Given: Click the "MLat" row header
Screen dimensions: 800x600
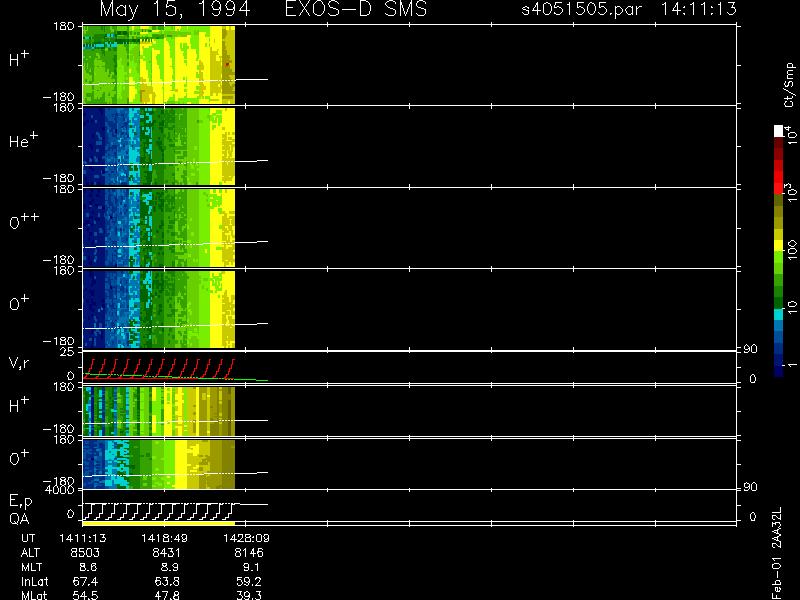Looking at the screenshot, I should click(34, 595).
